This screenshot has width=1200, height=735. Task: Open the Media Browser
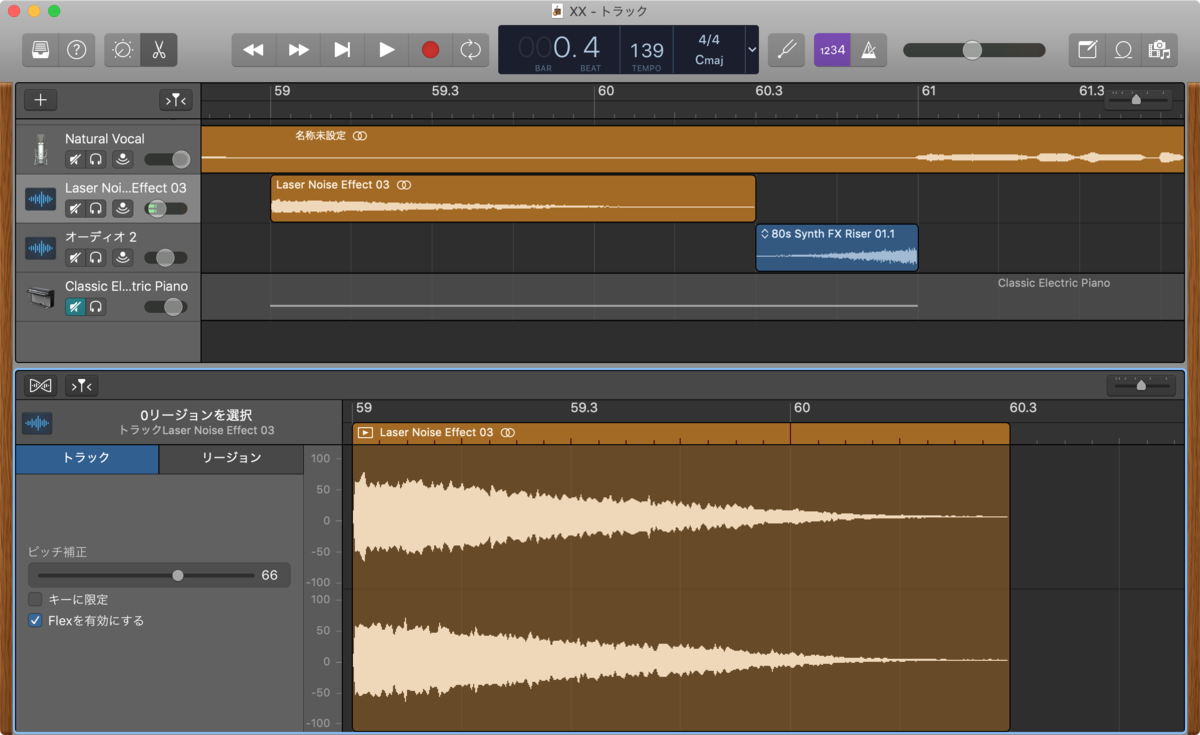[x=1159, y=50]
